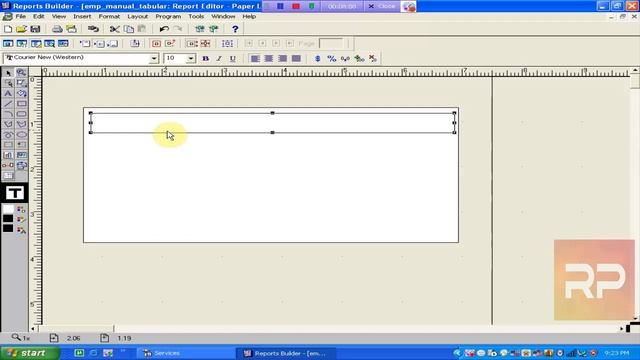The height and width of the screenshot is (360, 640).
Task: Copy the selected object
Action: point(129,29)
